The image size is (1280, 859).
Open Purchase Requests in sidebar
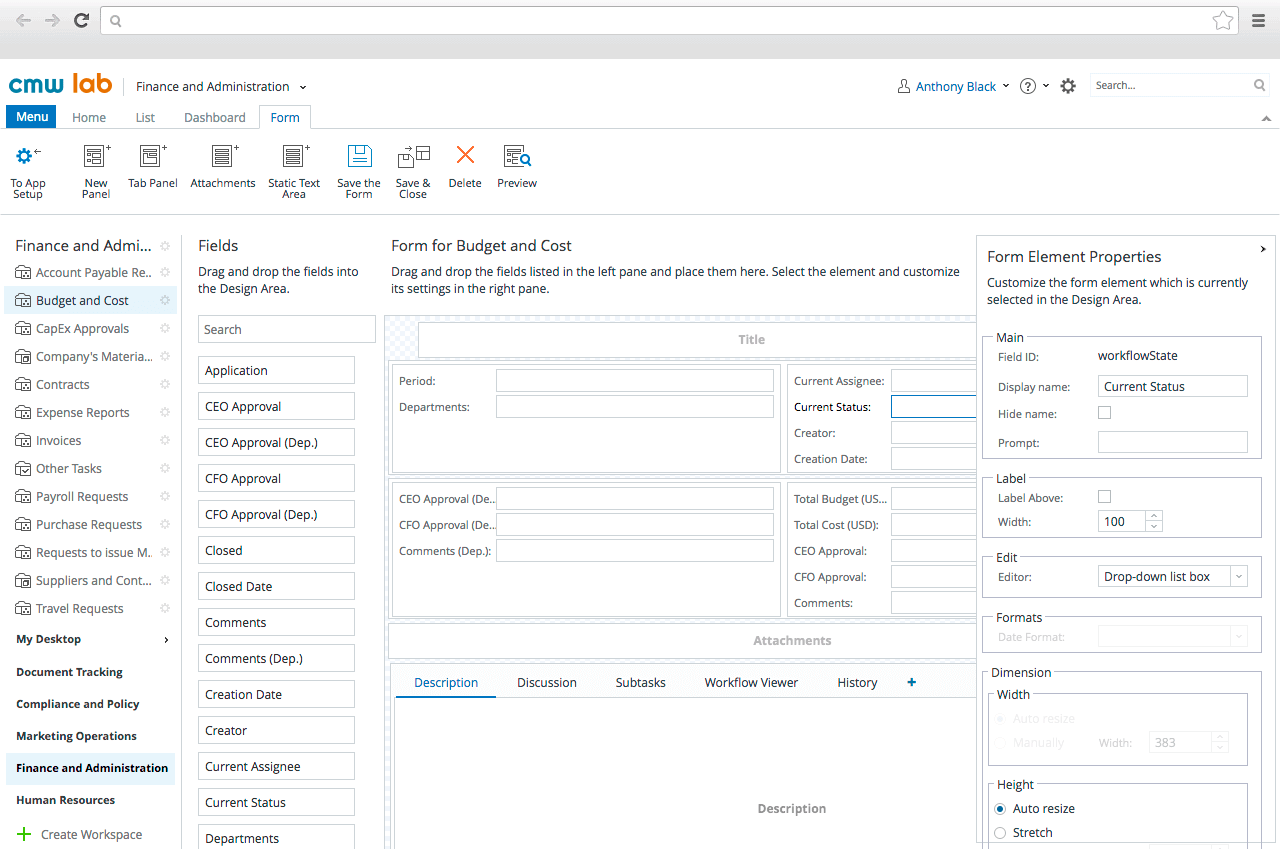(89, 525)
